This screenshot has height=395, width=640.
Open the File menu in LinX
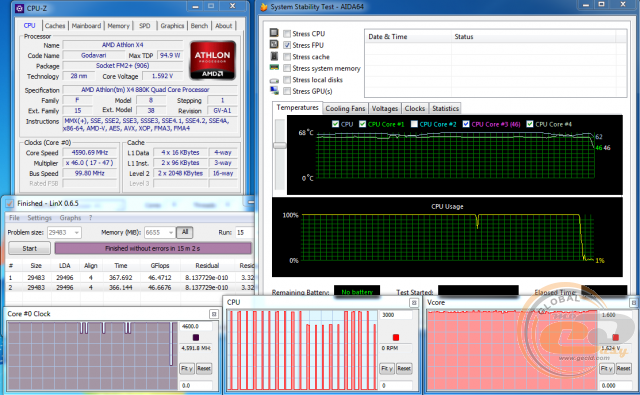tap(14, 218)
